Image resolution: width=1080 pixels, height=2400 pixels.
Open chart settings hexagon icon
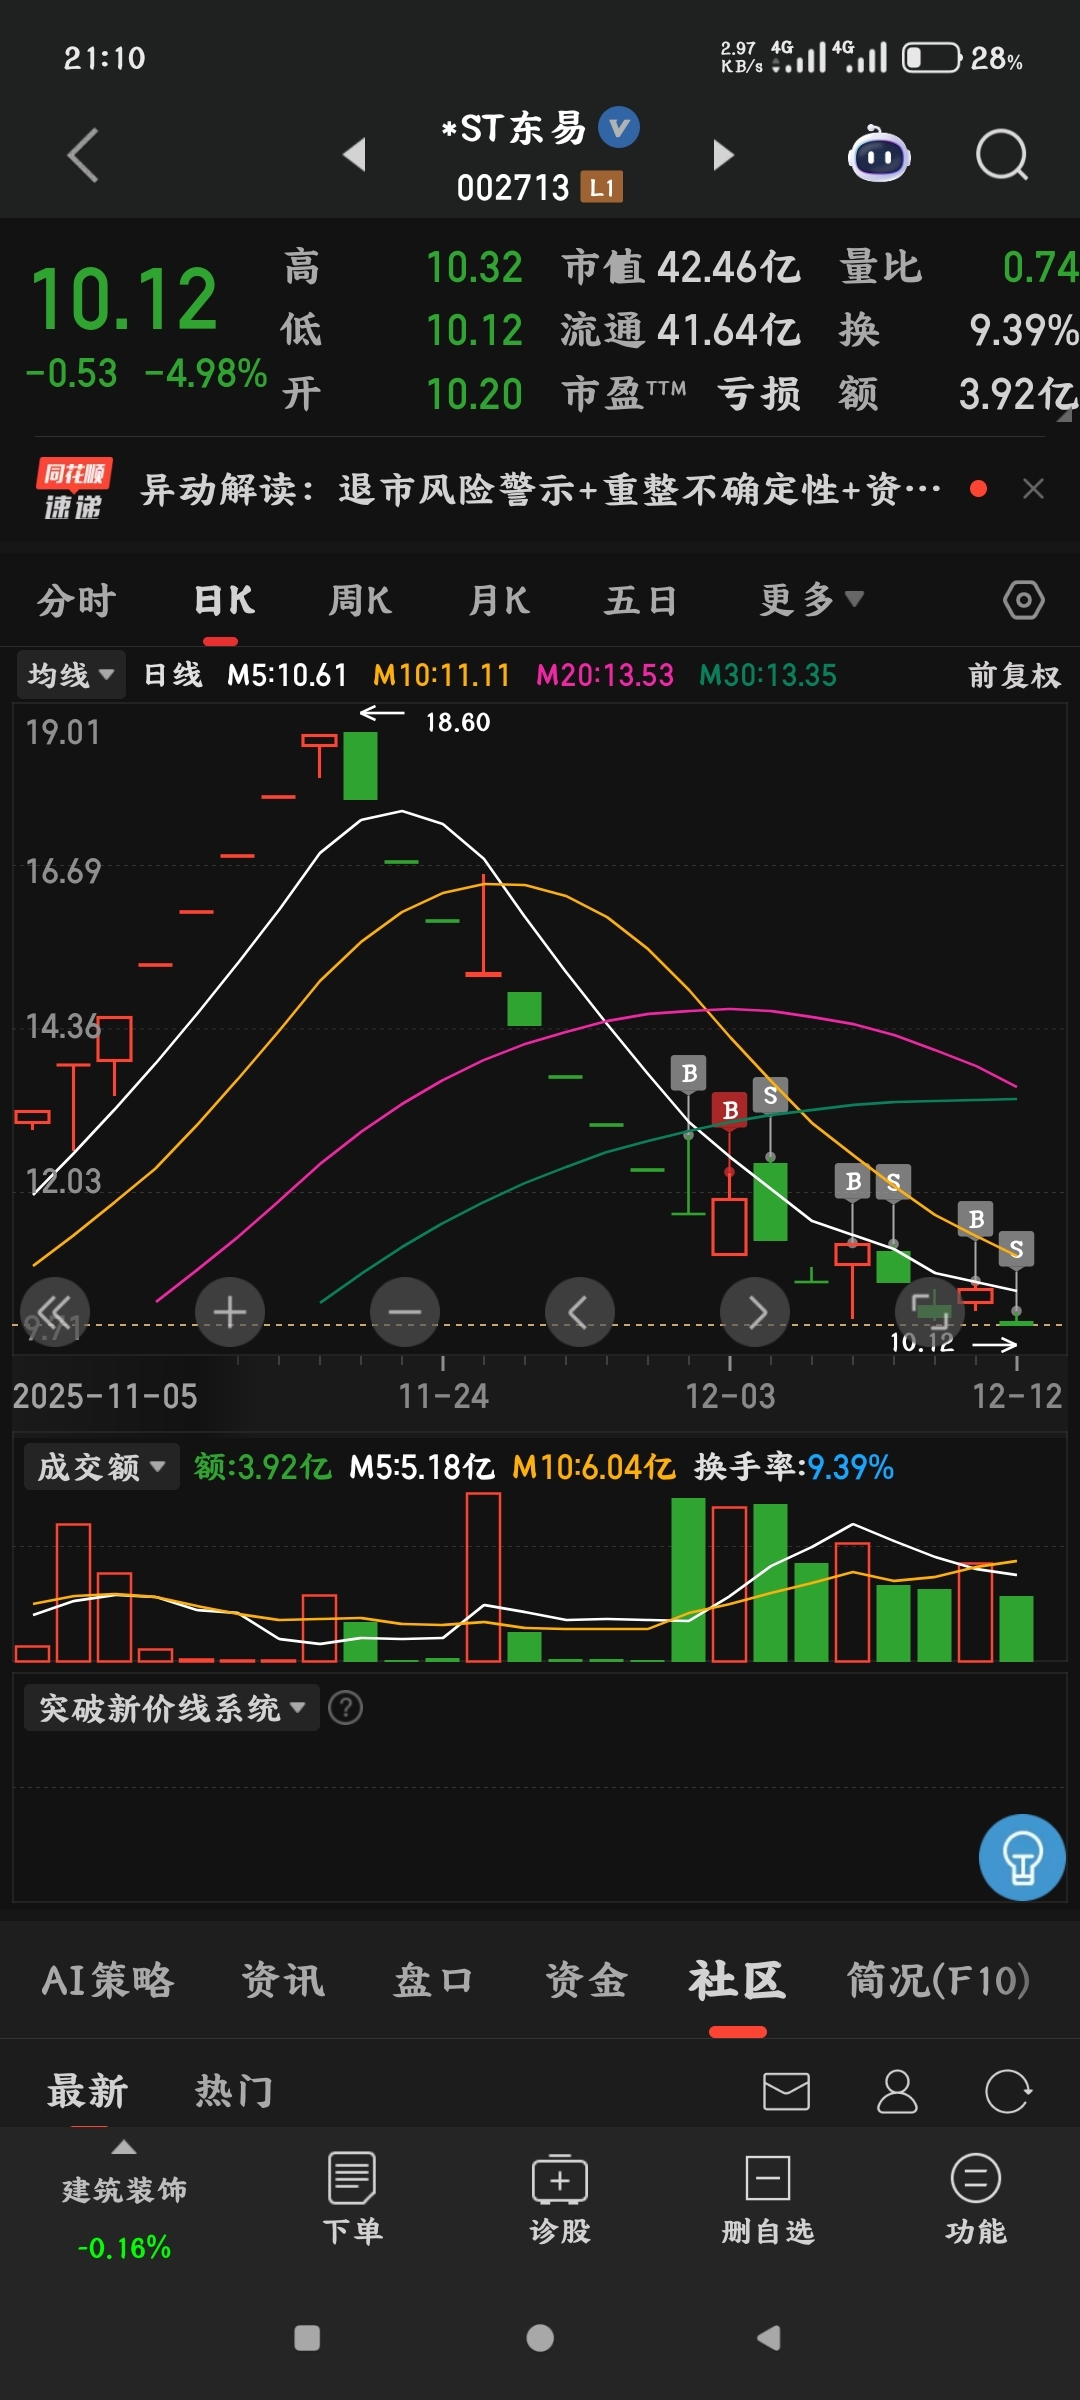pos(1023,600)
